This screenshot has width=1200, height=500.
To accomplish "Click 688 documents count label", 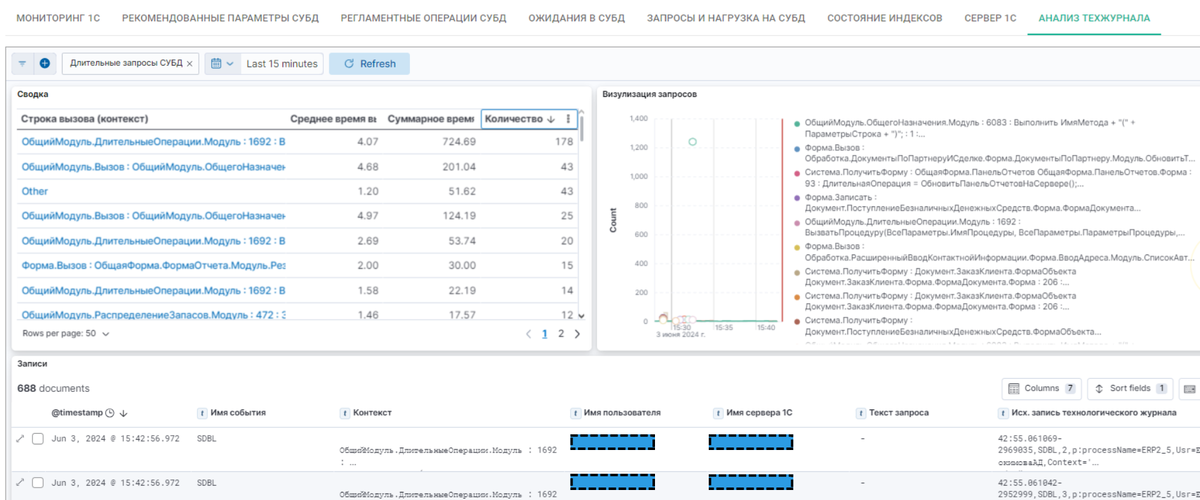I will 53,388.
